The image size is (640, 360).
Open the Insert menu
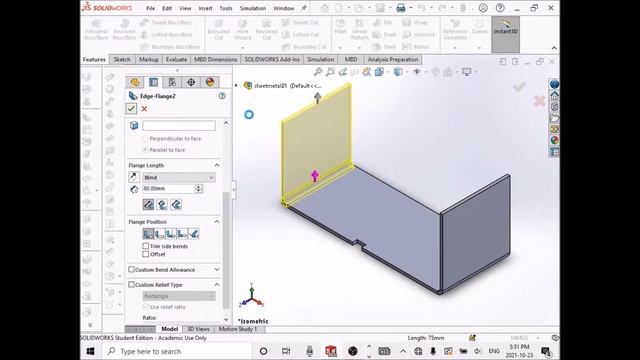[205, 8]
